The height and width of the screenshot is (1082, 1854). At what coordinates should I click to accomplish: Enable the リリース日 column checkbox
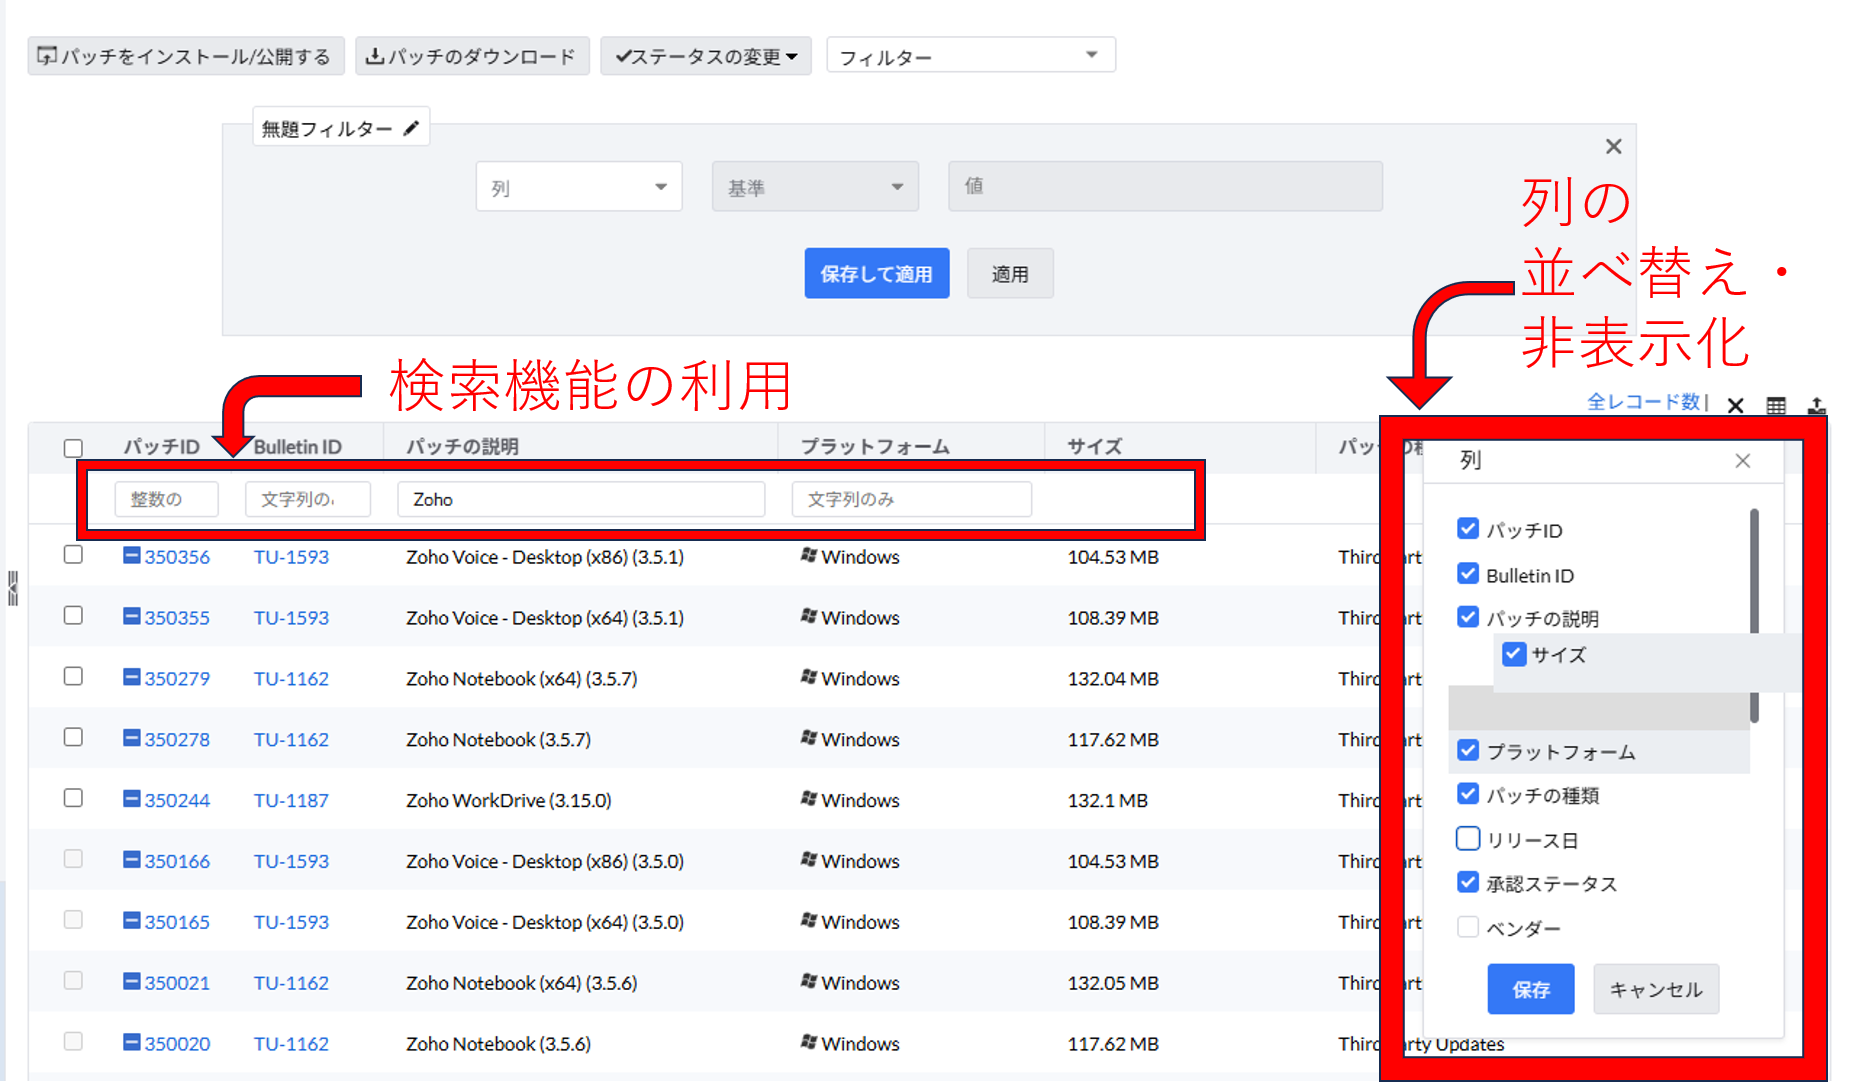1468,838
